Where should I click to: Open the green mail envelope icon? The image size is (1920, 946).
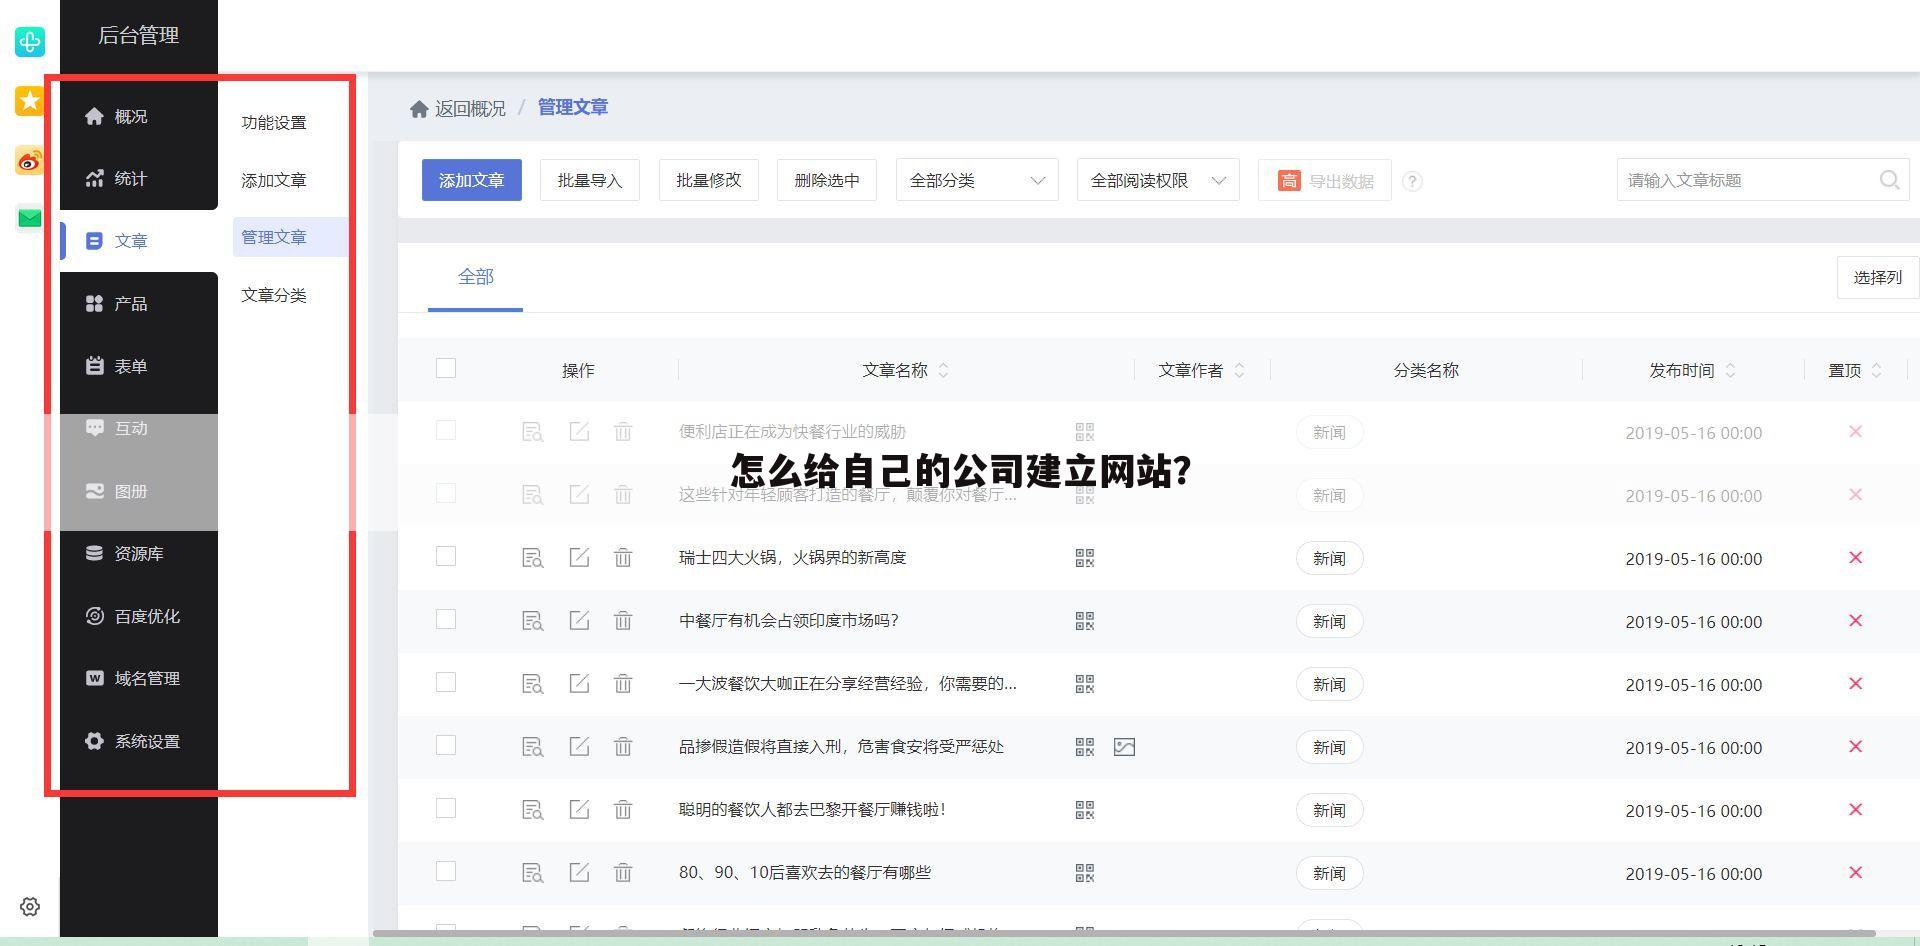click(29, 218)
